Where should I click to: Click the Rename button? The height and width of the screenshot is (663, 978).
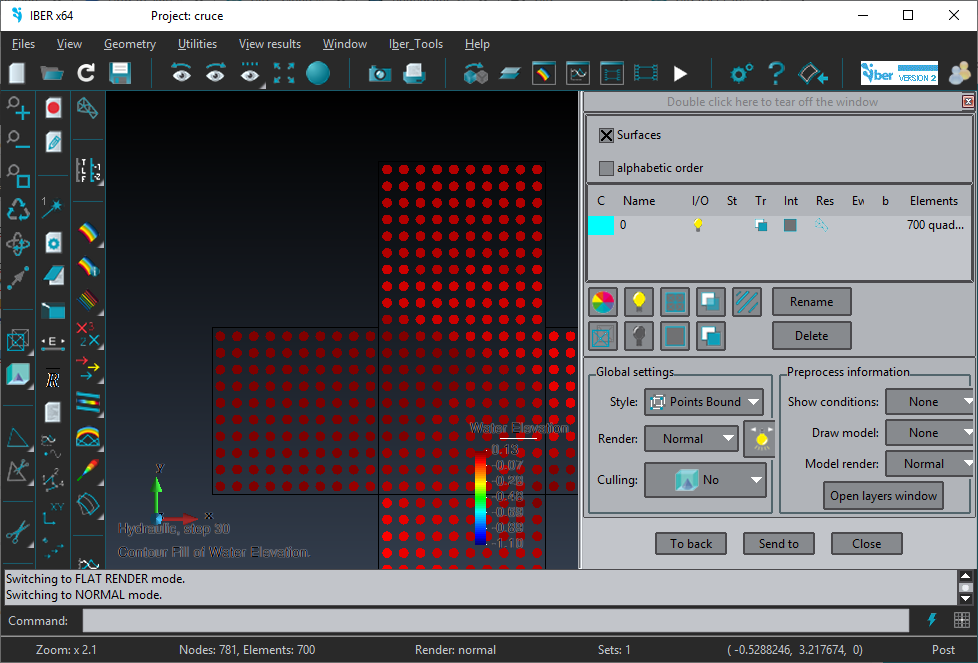coord(811,302)
